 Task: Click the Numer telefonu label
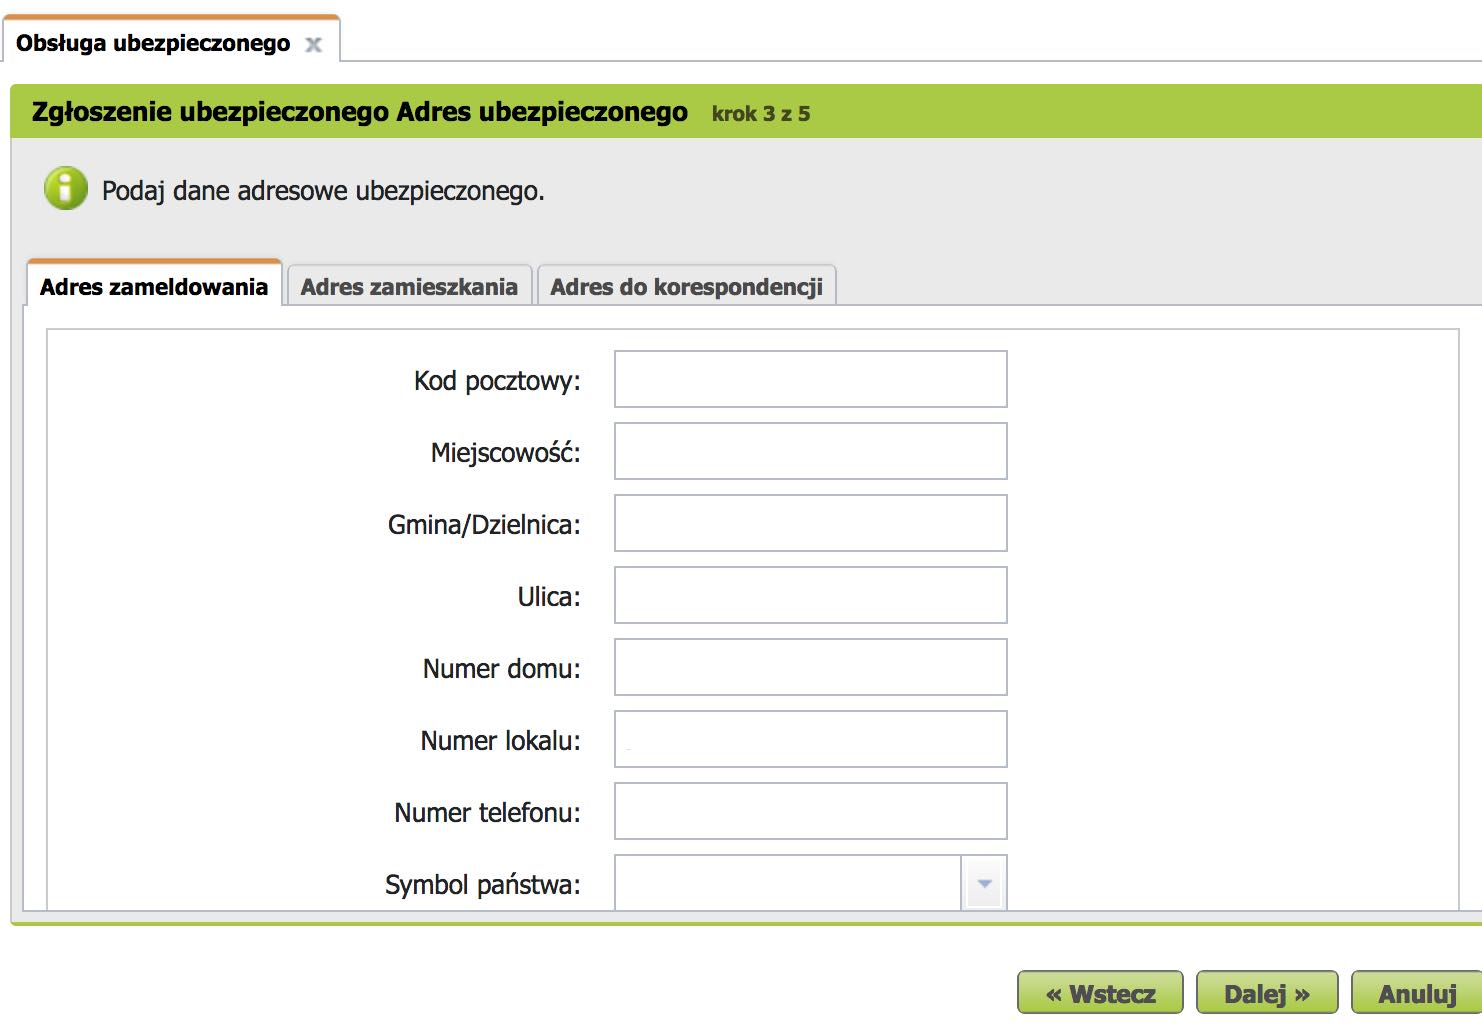tap(487, 813)
